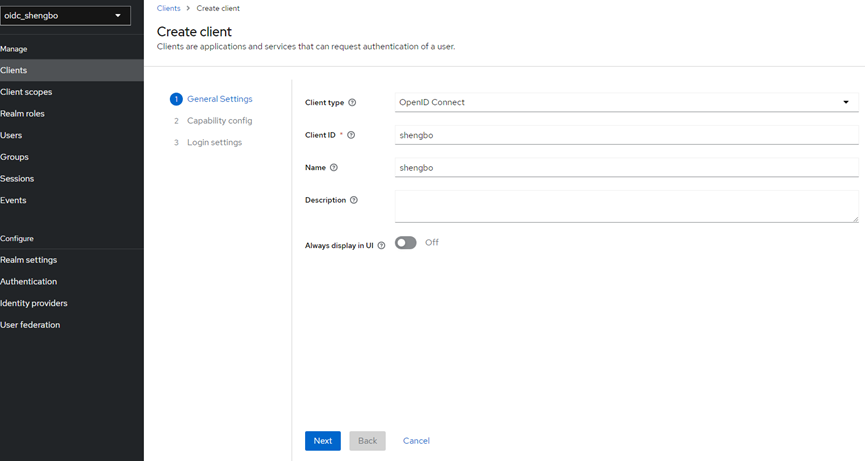Click help icon next to Client type
The width and height of the screenshot is (865, 461).
tap(352, 103)
